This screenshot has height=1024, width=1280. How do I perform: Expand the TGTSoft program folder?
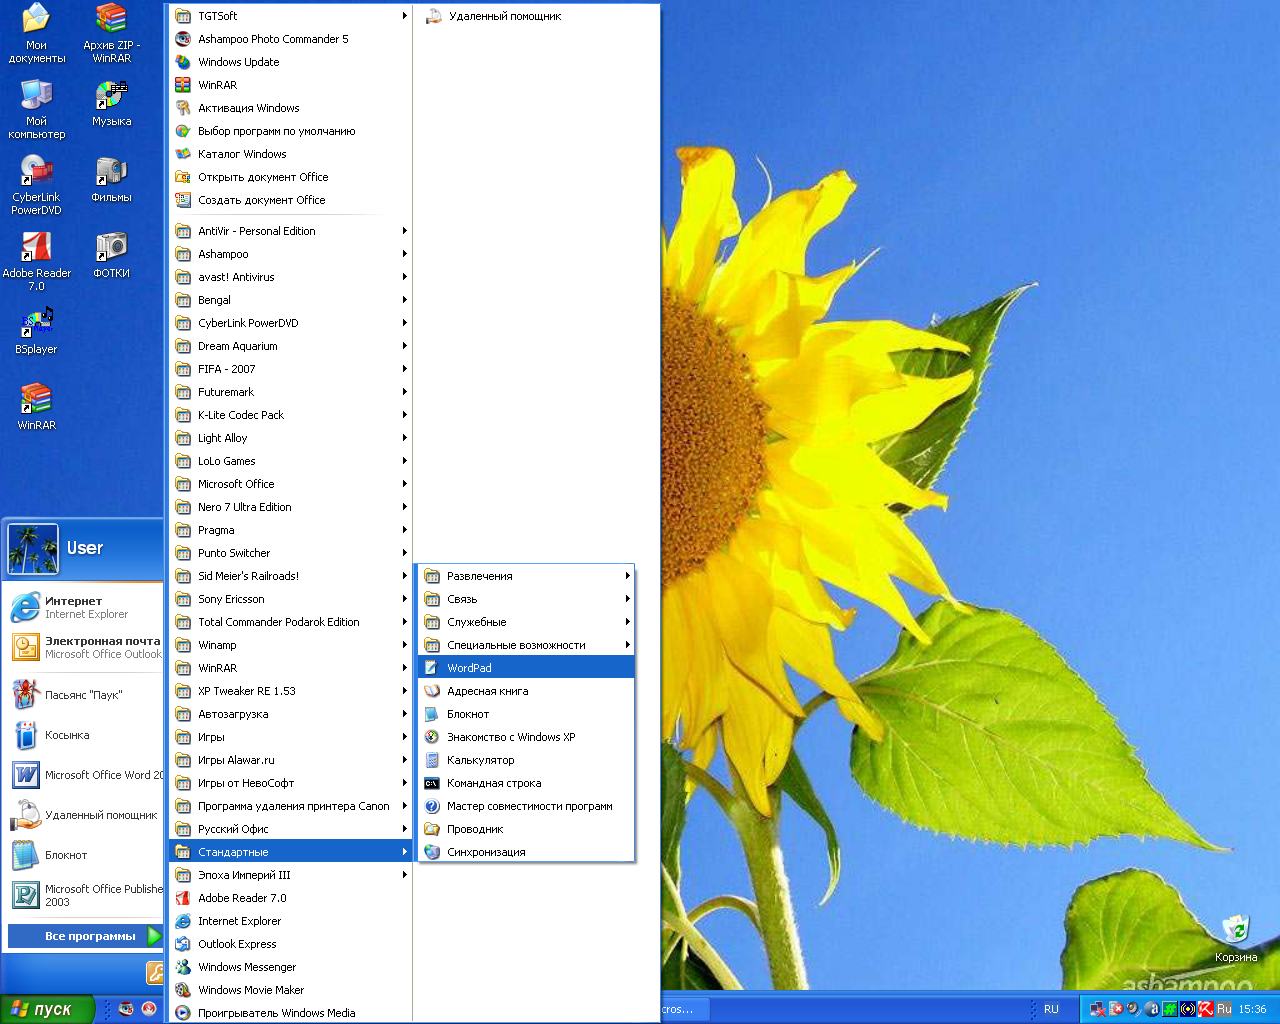pyautogui.click(x=291, y=16)
